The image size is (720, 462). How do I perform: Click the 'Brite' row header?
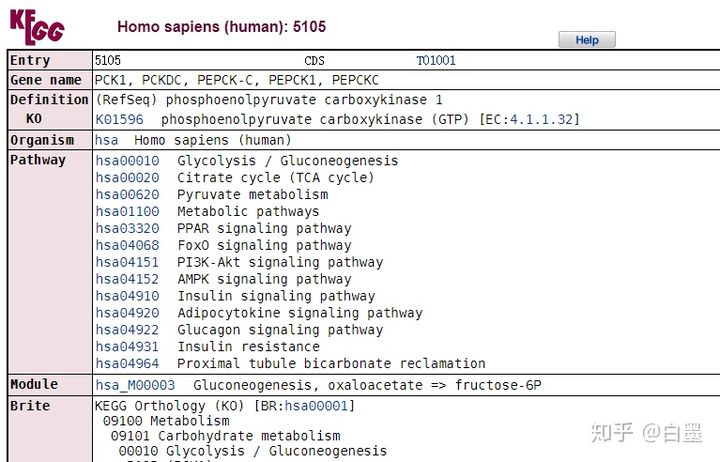click(30, 406)
